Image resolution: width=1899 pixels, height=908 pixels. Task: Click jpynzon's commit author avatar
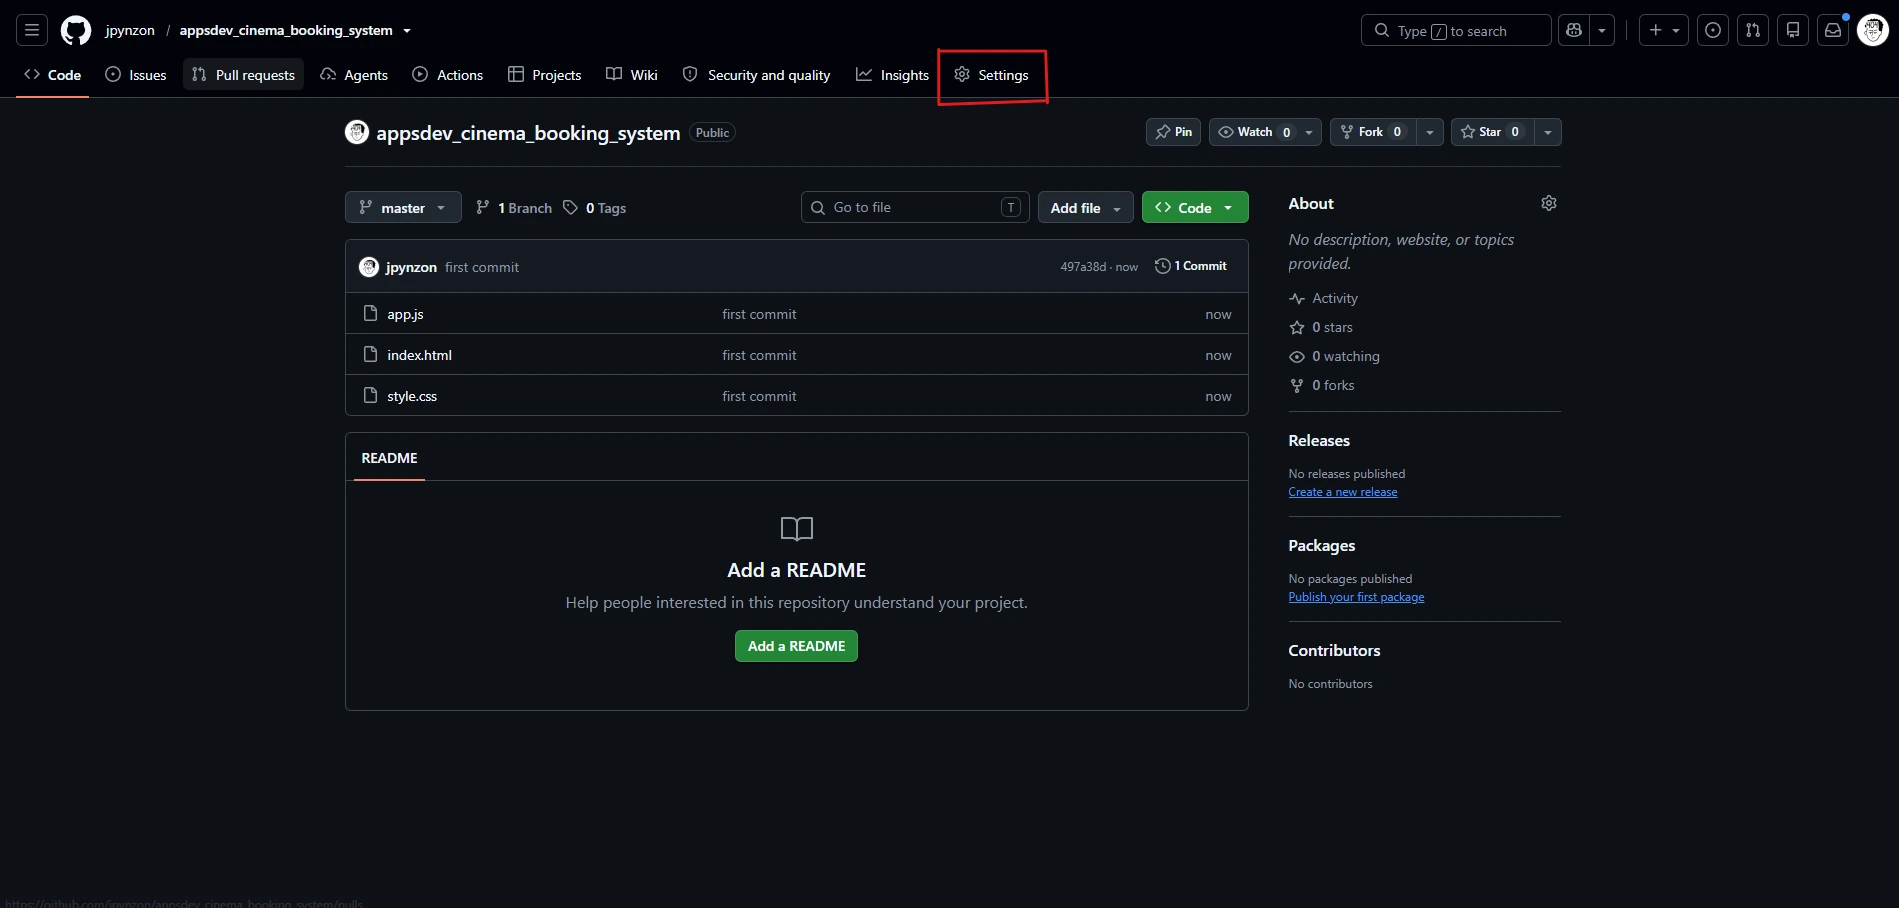369,267
